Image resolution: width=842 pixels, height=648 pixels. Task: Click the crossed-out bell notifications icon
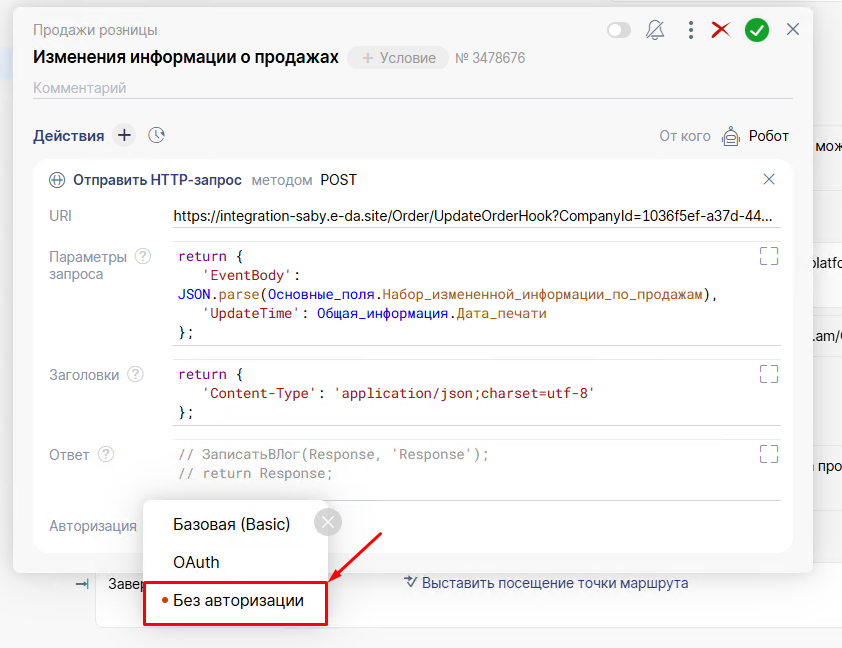click(x=655, y=30)
